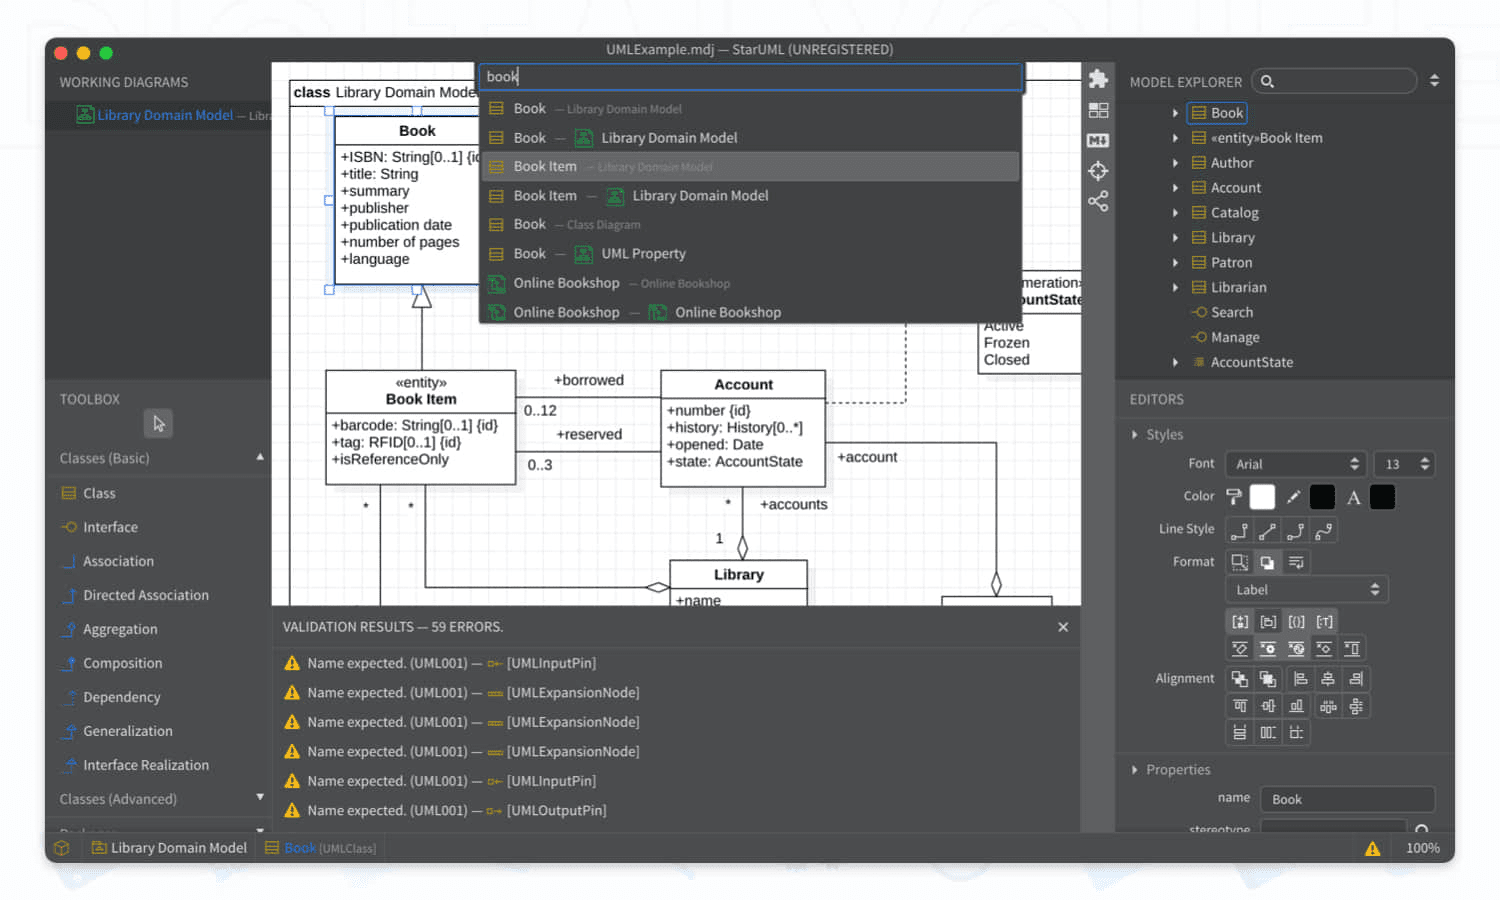This screenshot has height=900, width=1500.
Task: Choose the Curve line style icon
Action: coord(1324,531)
